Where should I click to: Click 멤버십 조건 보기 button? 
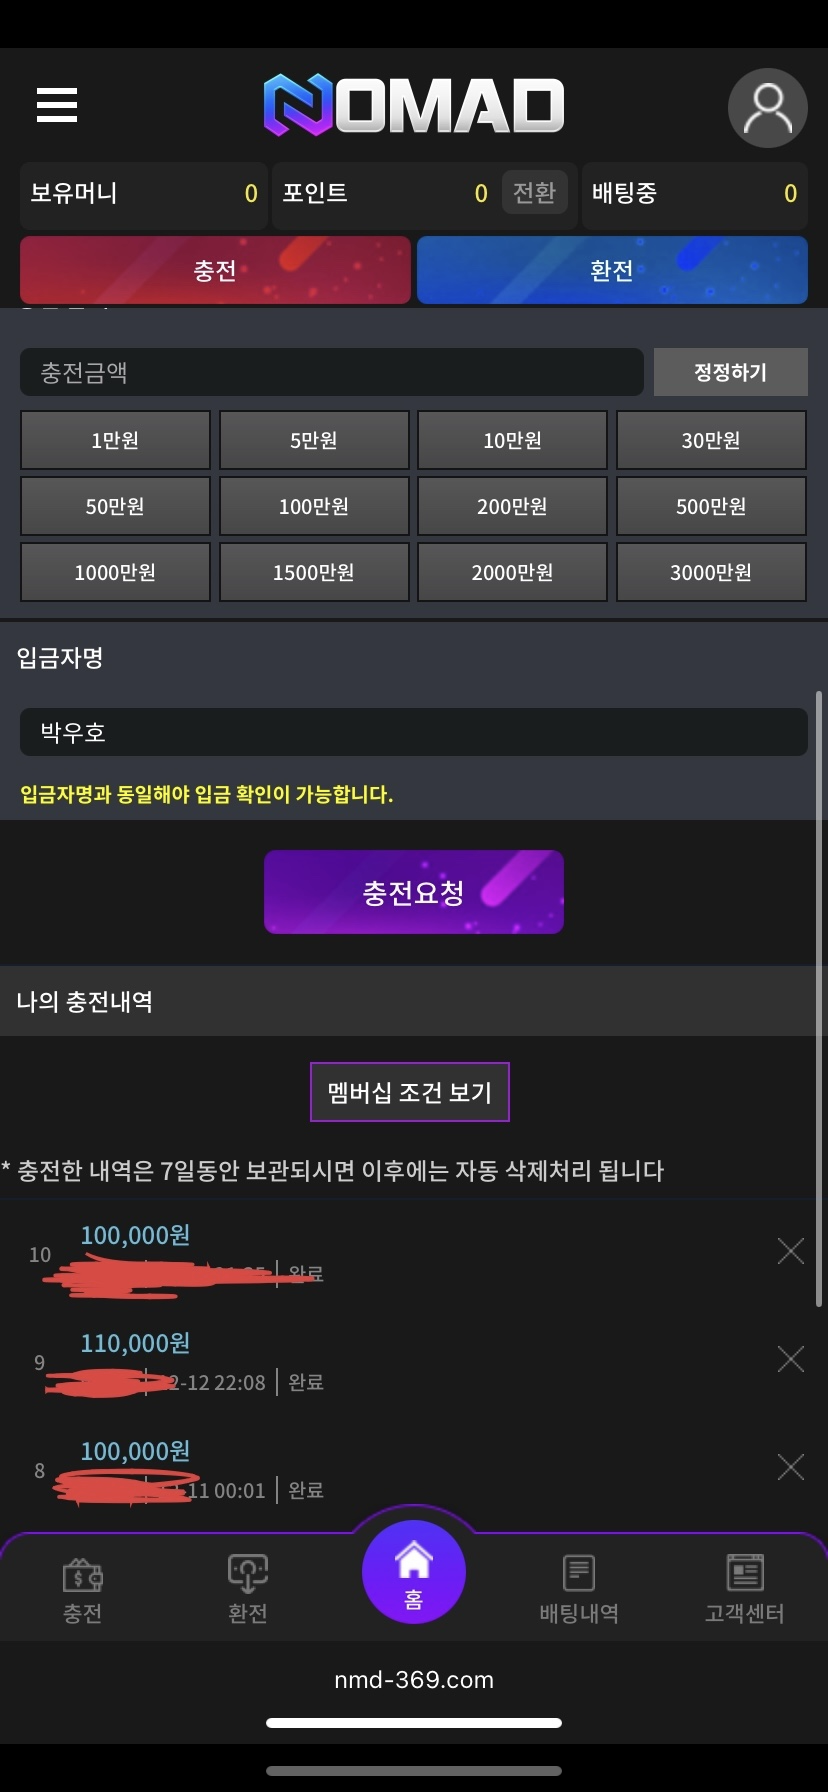tap(410, 1092)
